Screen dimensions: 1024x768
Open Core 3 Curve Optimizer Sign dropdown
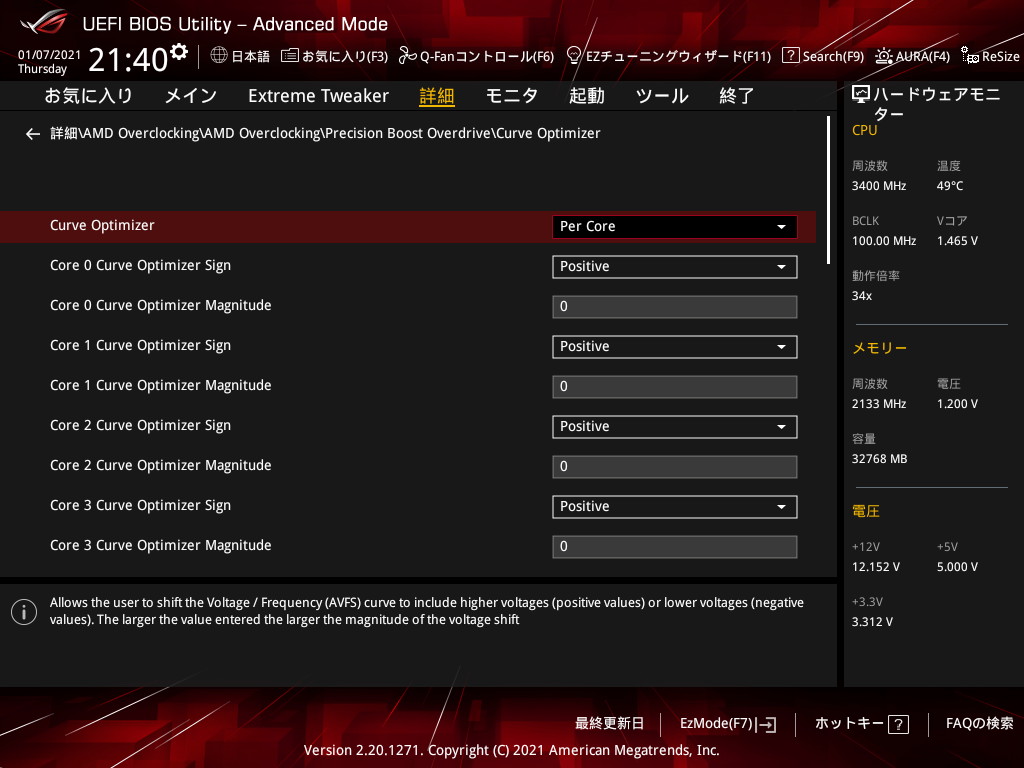675,507
